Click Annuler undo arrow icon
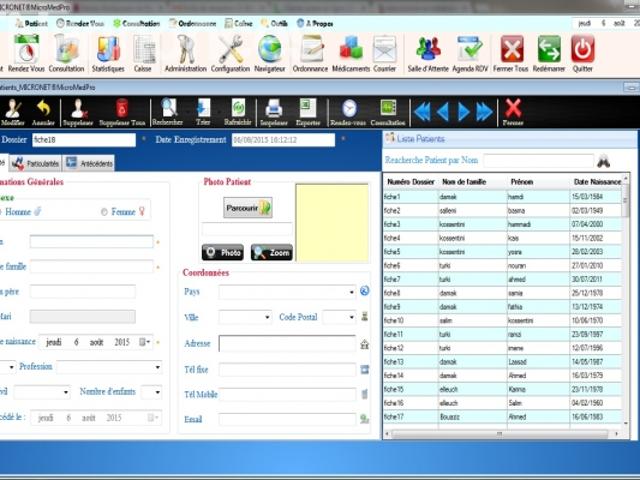Viewport: 640px width, 480px height. [43, 112]
